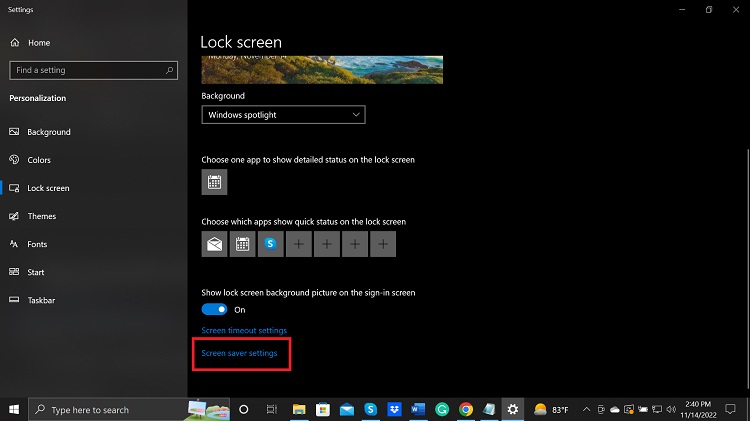The width and height of the screenshot is (750, 421).
Task: Click the Find a setting search box
Action: point(93,71)
